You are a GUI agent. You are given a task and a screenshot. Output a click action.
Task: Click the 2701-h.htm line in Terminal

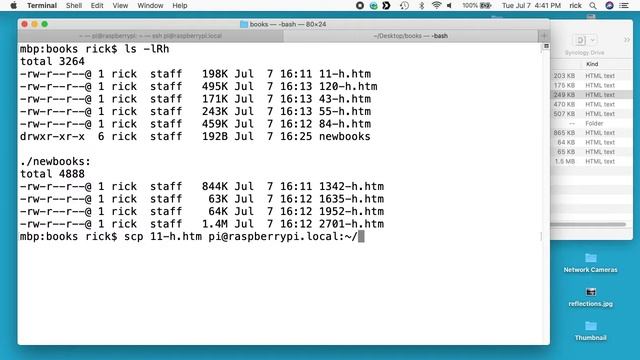[x=202, y=224]
